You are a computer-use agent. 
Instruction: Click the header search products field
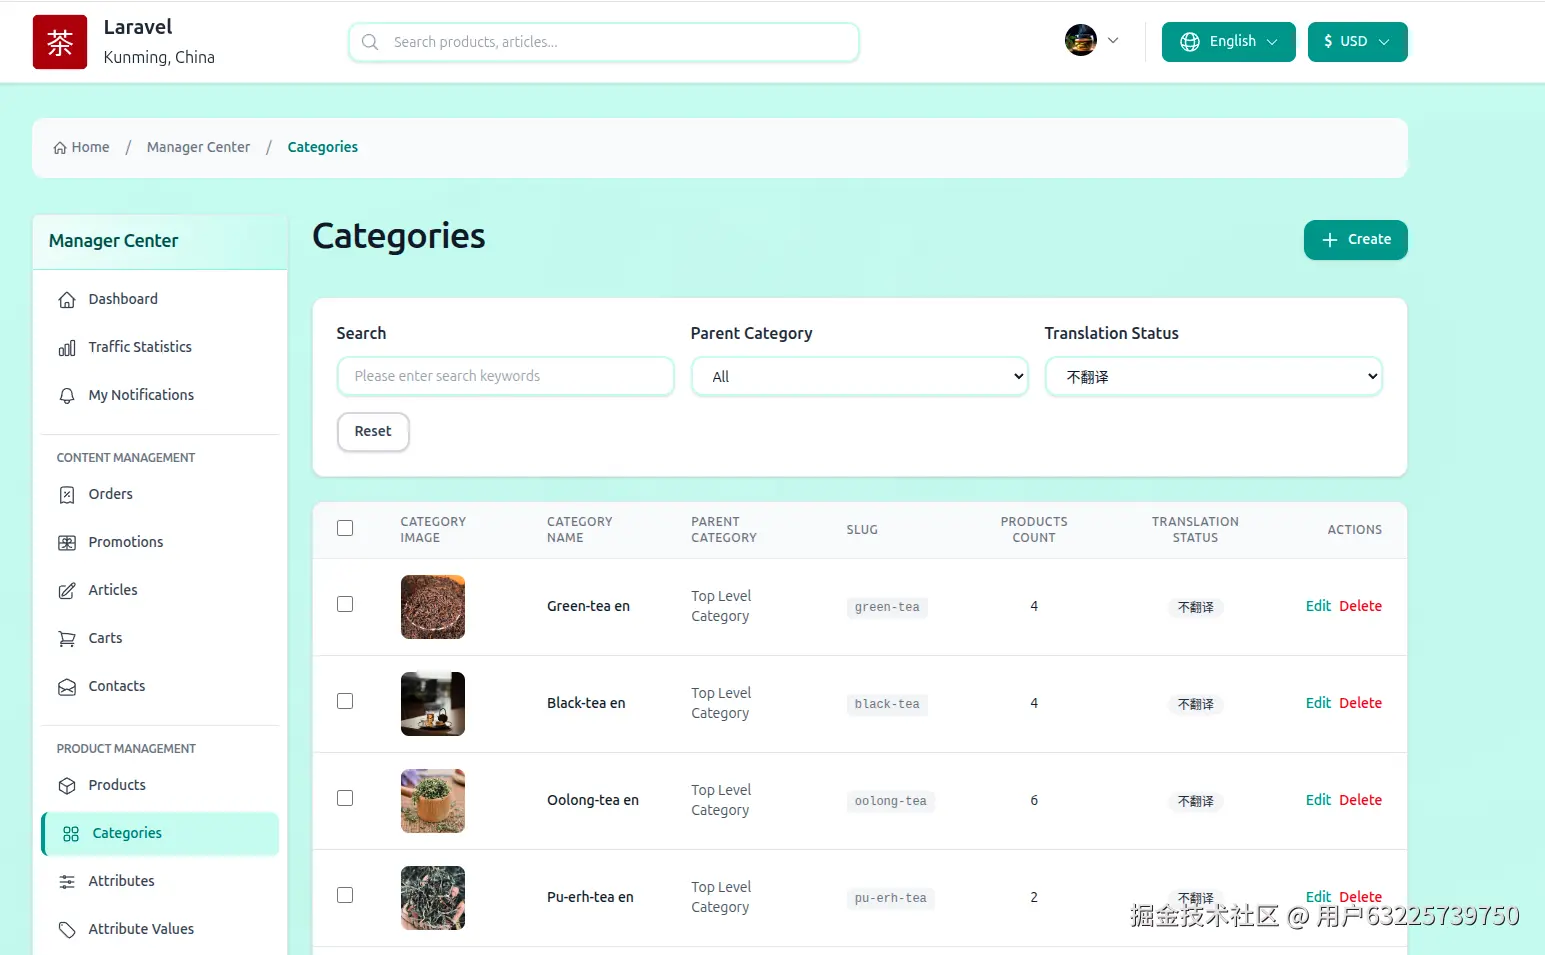604,42
